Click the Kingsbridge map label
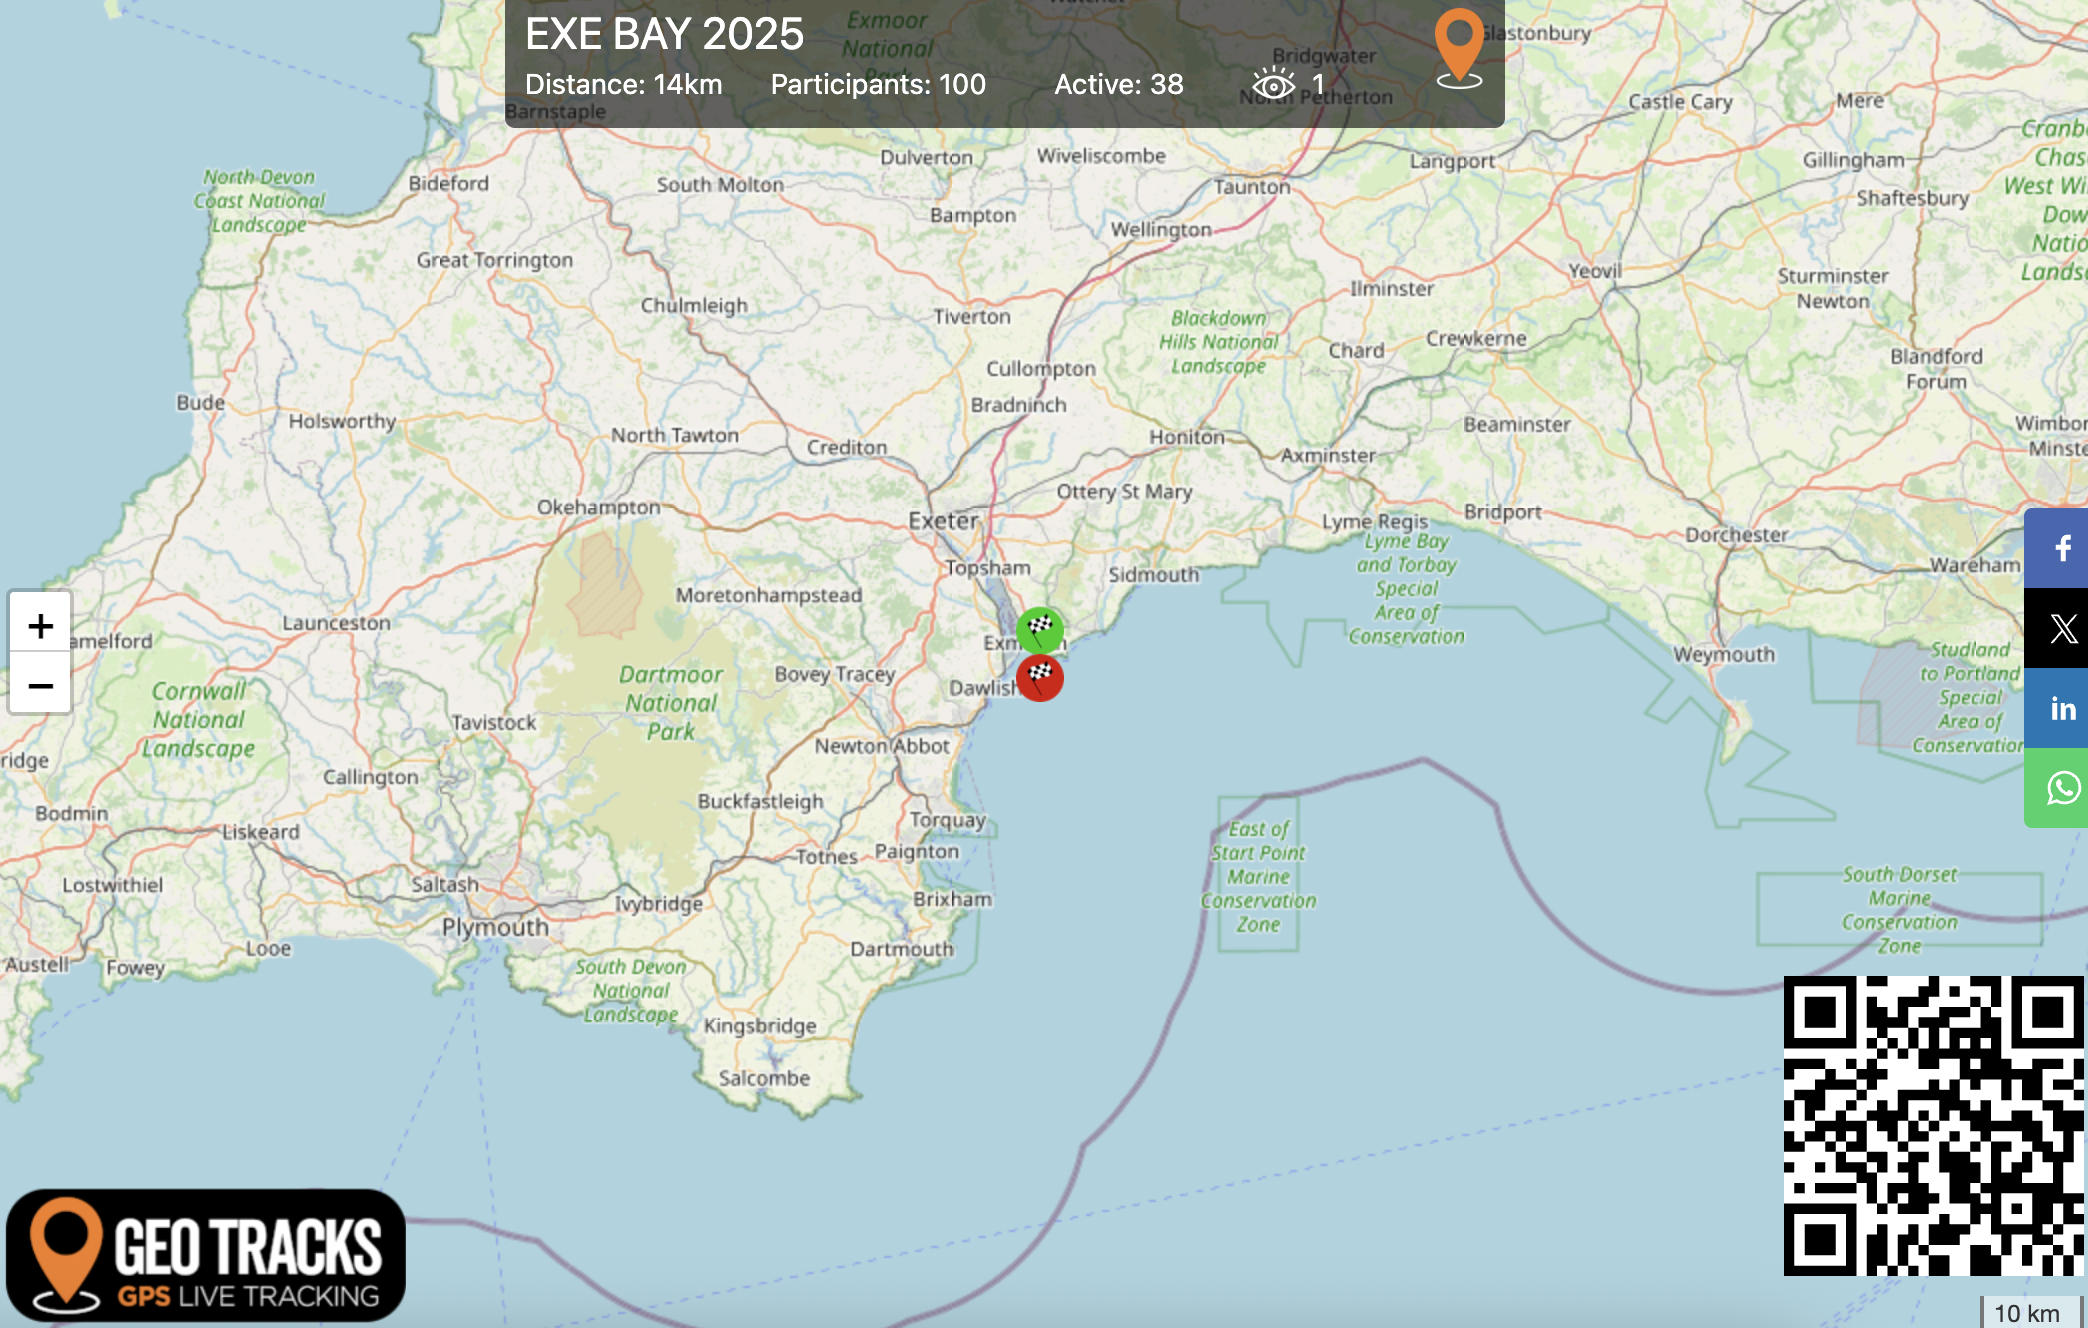Screen dimensions: 2088x1328 click(x=760, y=1026)
